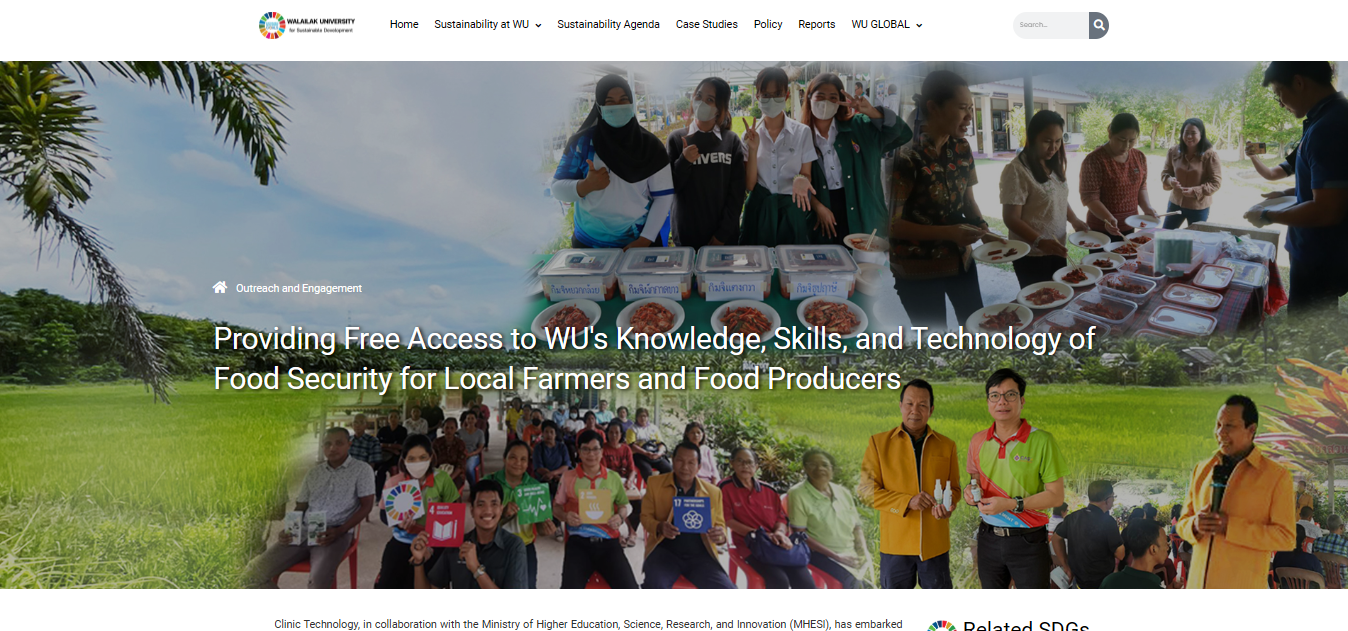Click into the Search text field
Screen dimensions: 1348x631
click(x=1051, y=25)
